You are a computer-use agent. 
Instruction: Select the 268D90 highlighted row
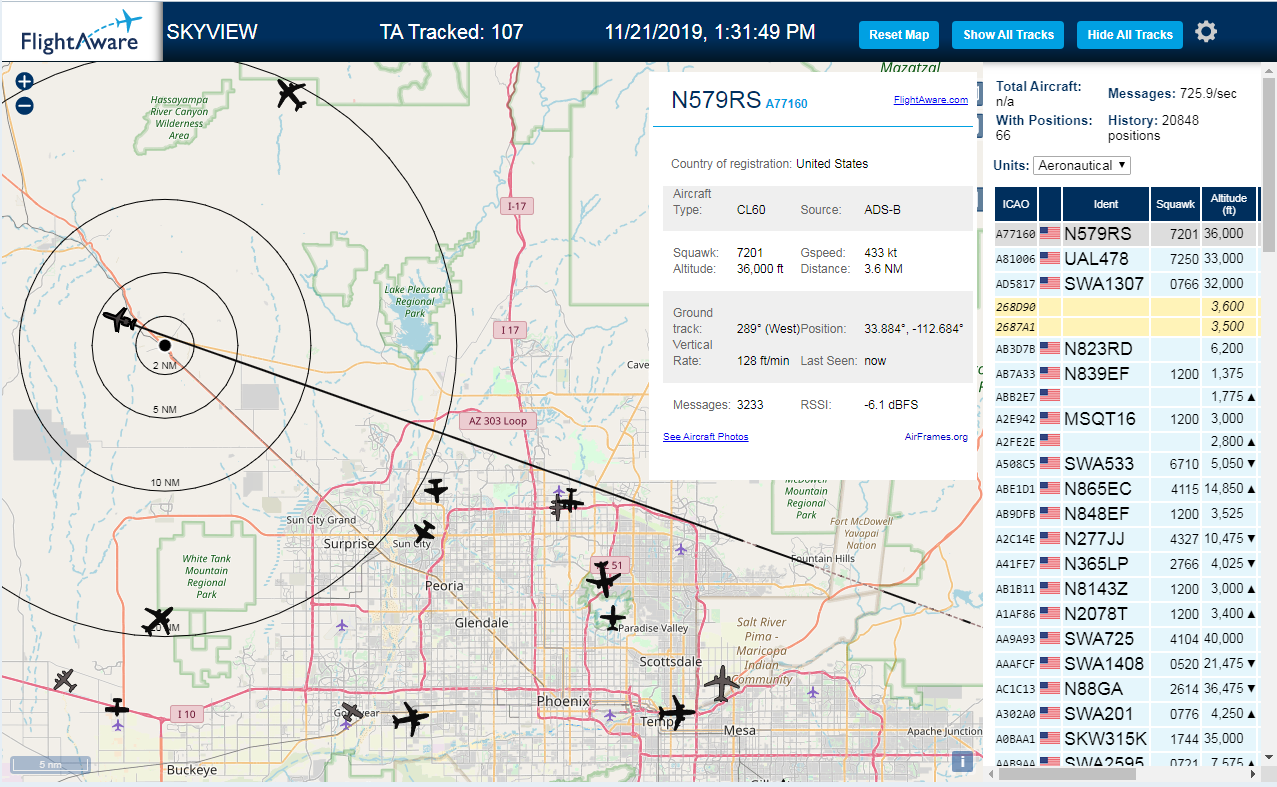pos(1126,306)
